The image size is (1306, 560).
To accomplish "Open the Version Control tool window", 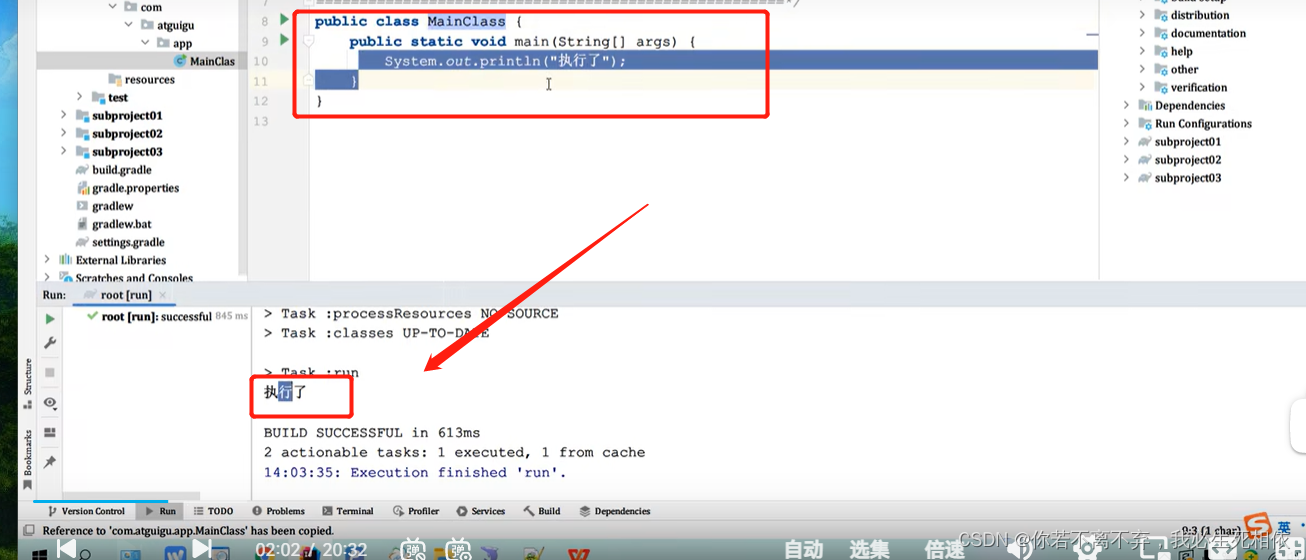I will click(x=85, y=511).
